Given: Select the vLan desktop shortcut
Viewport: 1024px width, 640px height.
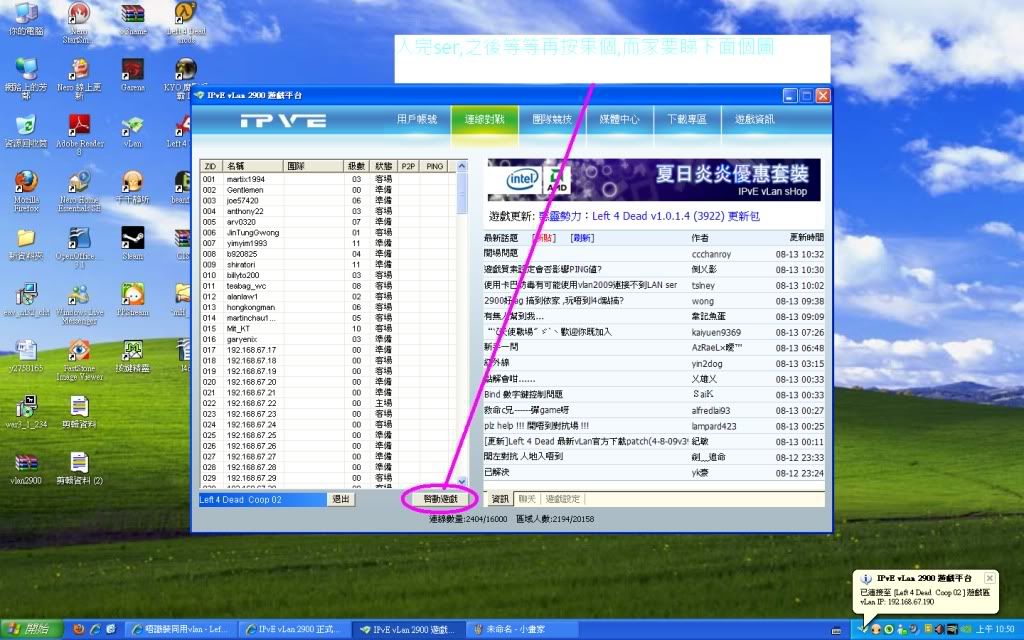Looking at the screenshot, I should [x=133, y=131].
